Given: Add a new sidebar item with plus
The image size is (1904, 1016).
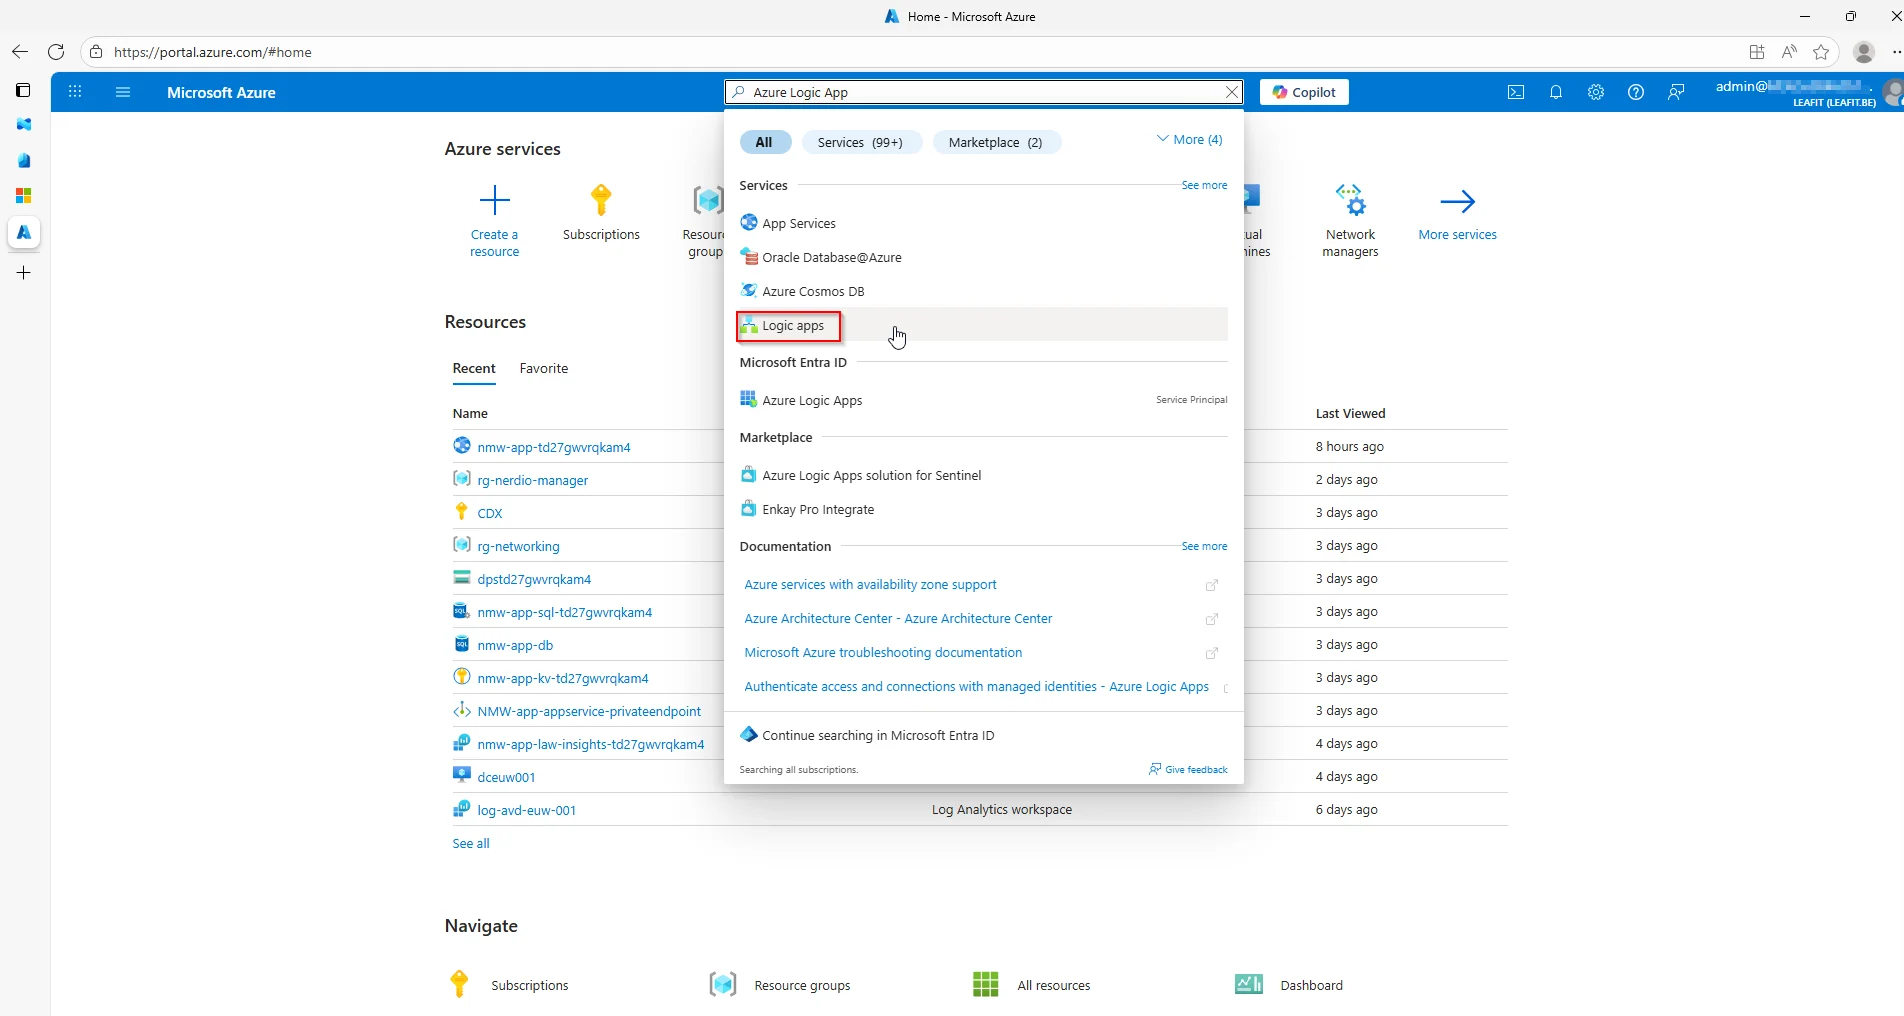Looking at the screenshot, I should pos(24,272).
